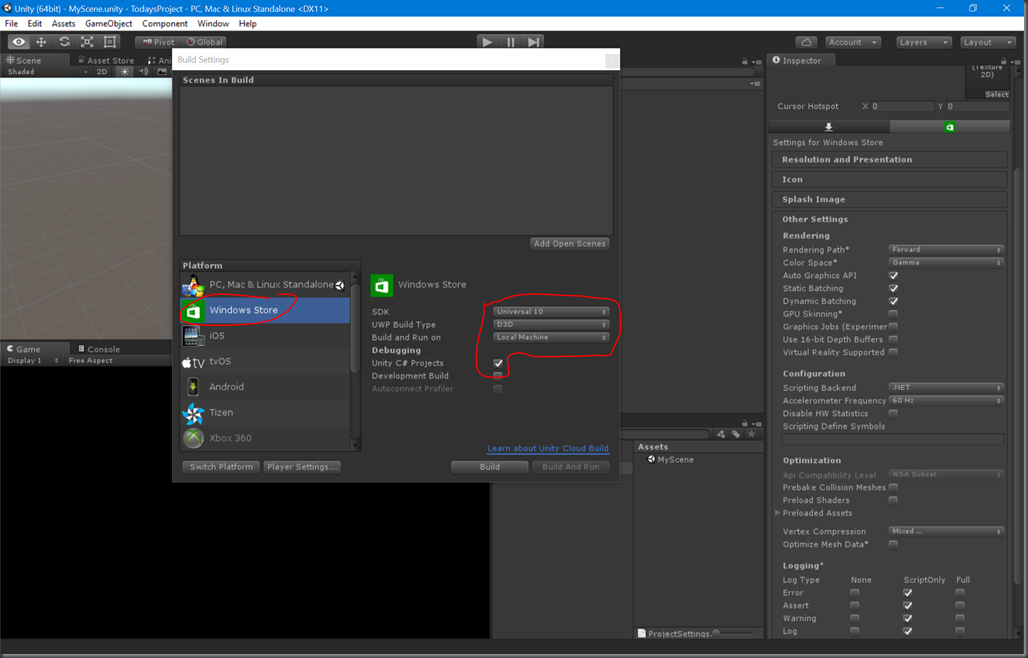Select the Scale tool in toolbar
Screen dimensions: 1028x658
(87, 42)
